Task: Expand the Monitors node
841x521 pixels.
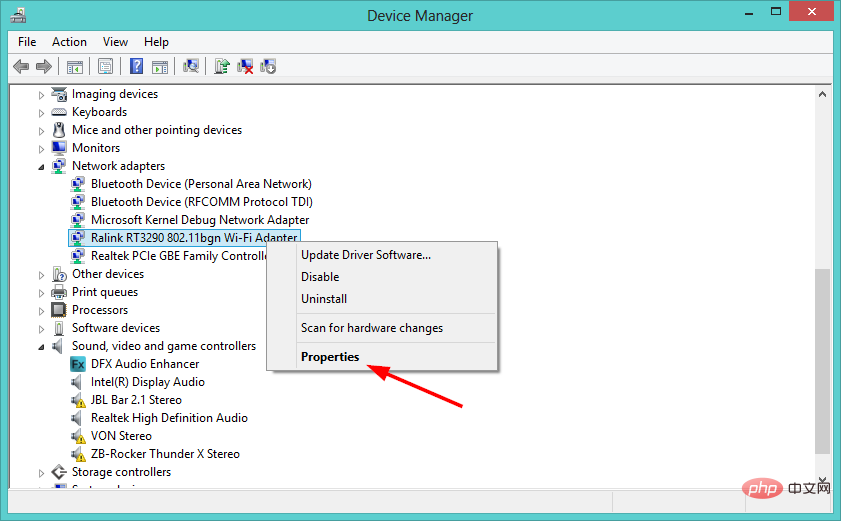Action: 41,149
